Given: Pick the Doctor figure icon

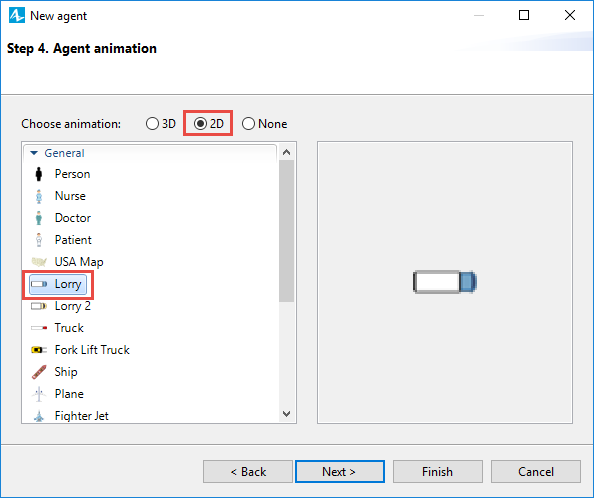Looking at the screenshot, I should (39, 218).
